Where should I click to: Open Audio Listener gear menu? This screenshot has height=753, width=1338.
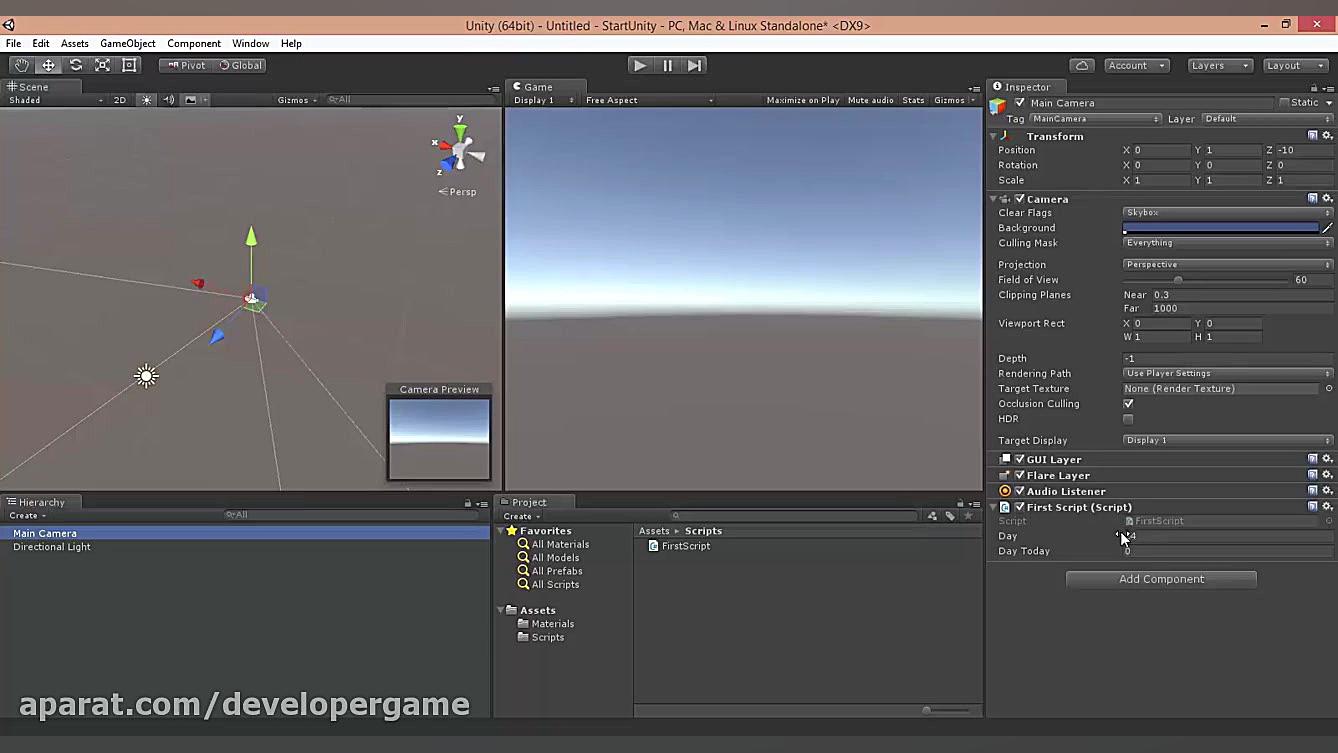(1327, 491)
